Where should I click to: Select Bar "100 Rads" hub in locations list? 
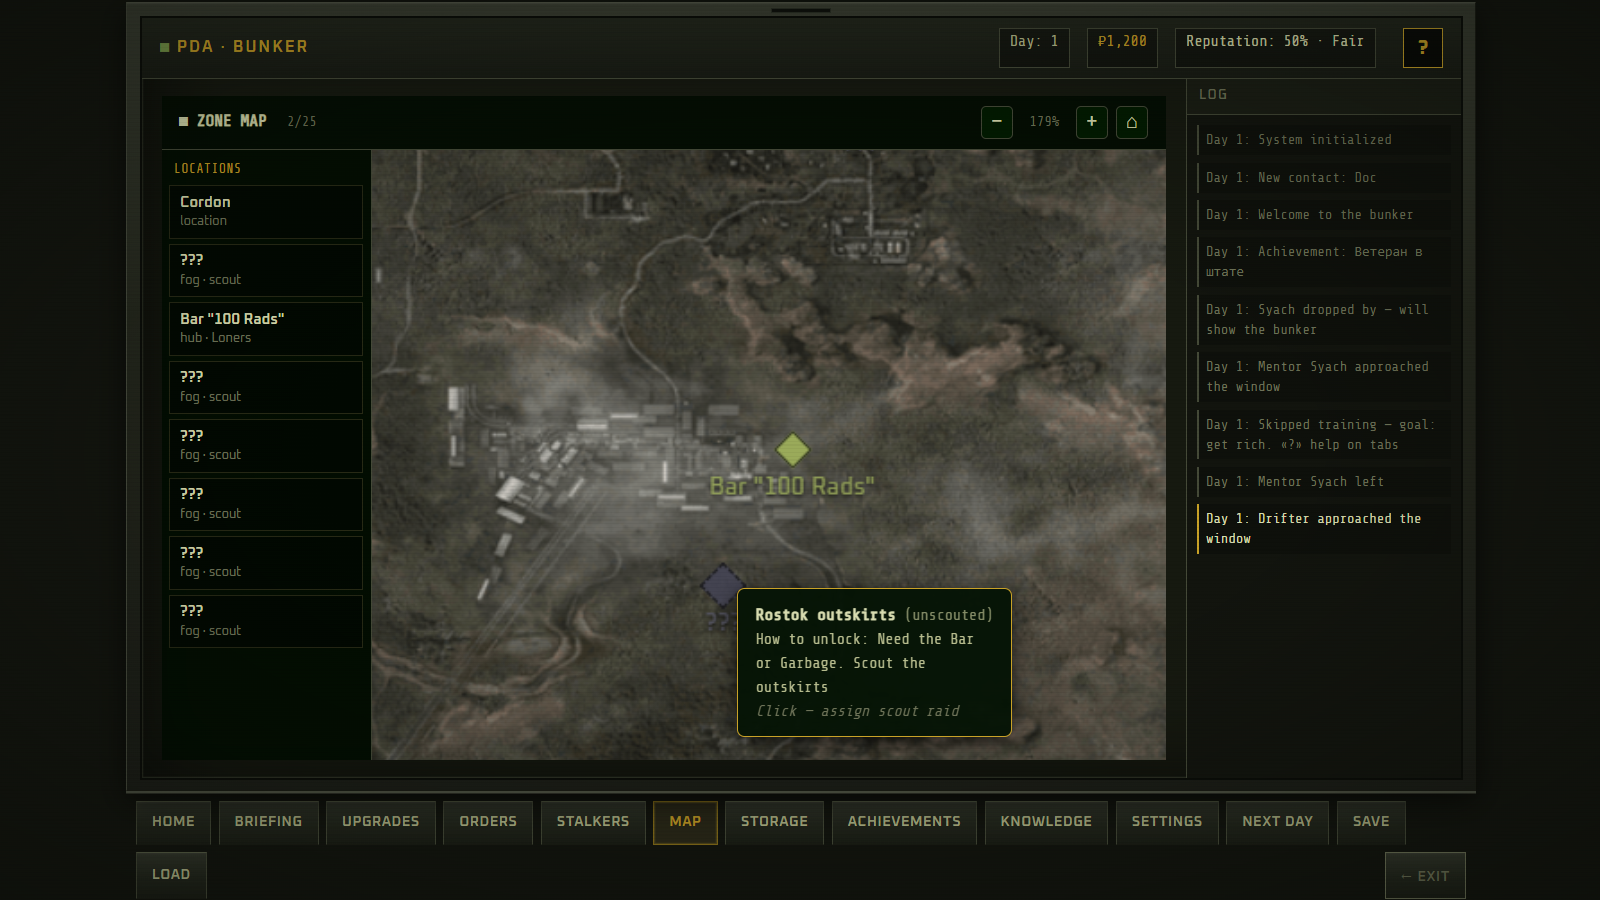click(x=266, y=329)
